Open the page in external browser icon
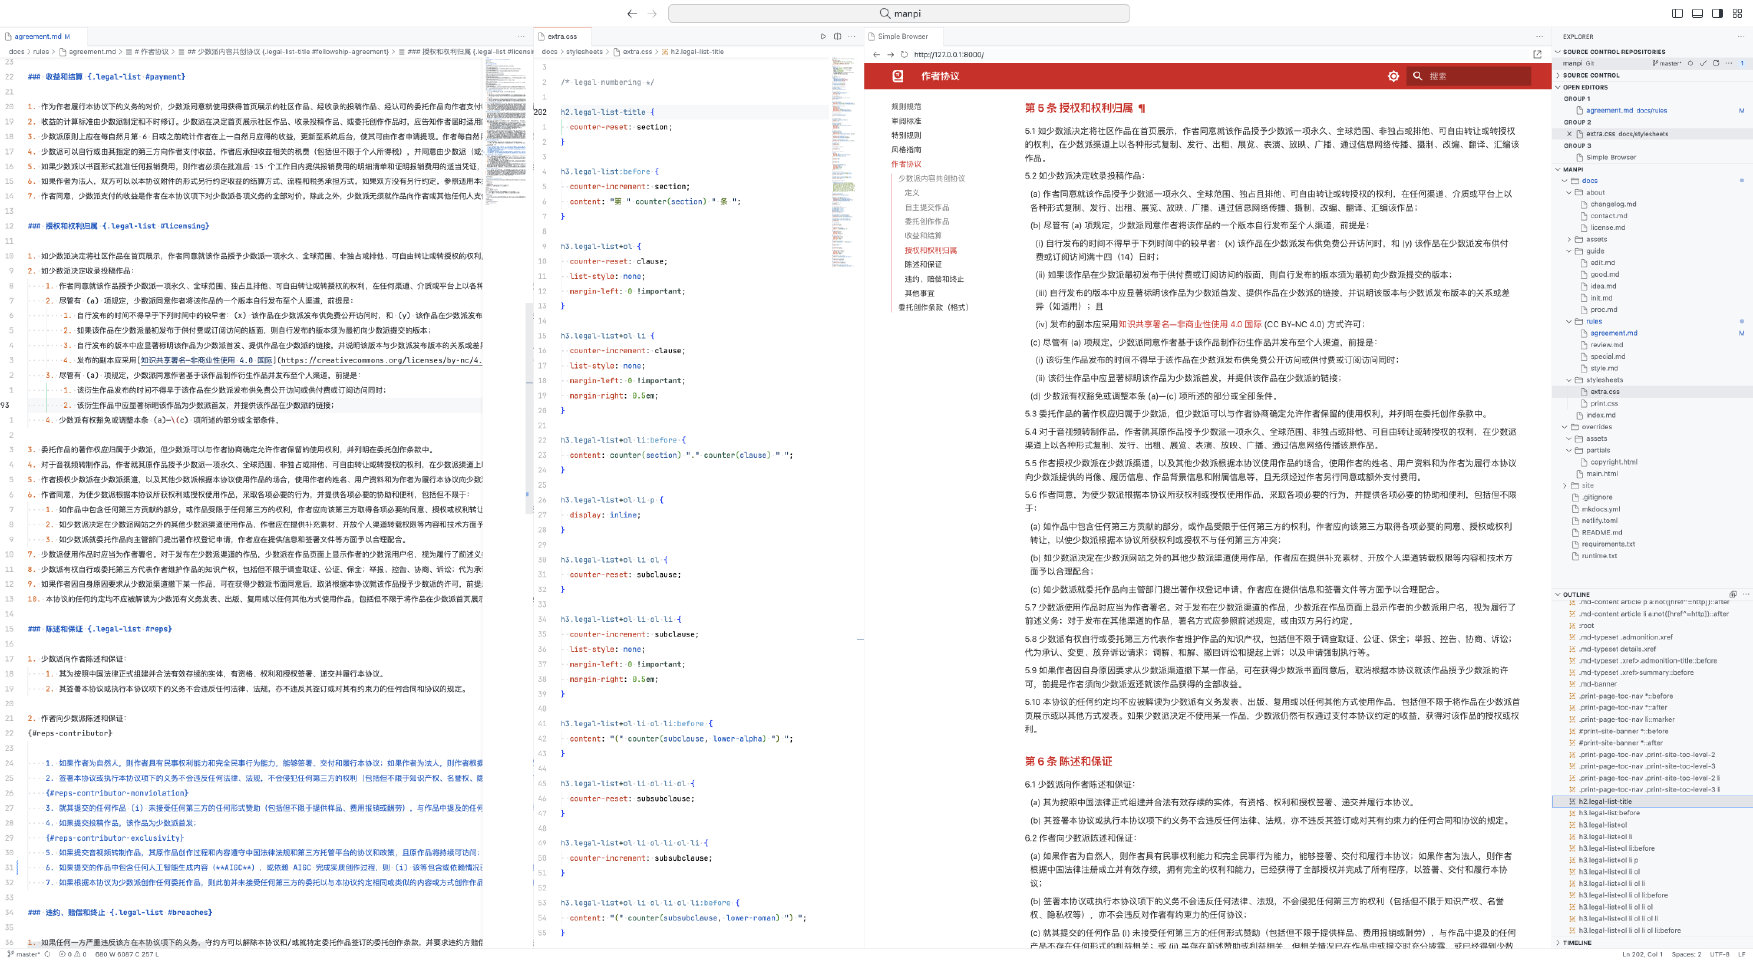This screenshot has width=1753, height=960. [x=1537, y=54]
